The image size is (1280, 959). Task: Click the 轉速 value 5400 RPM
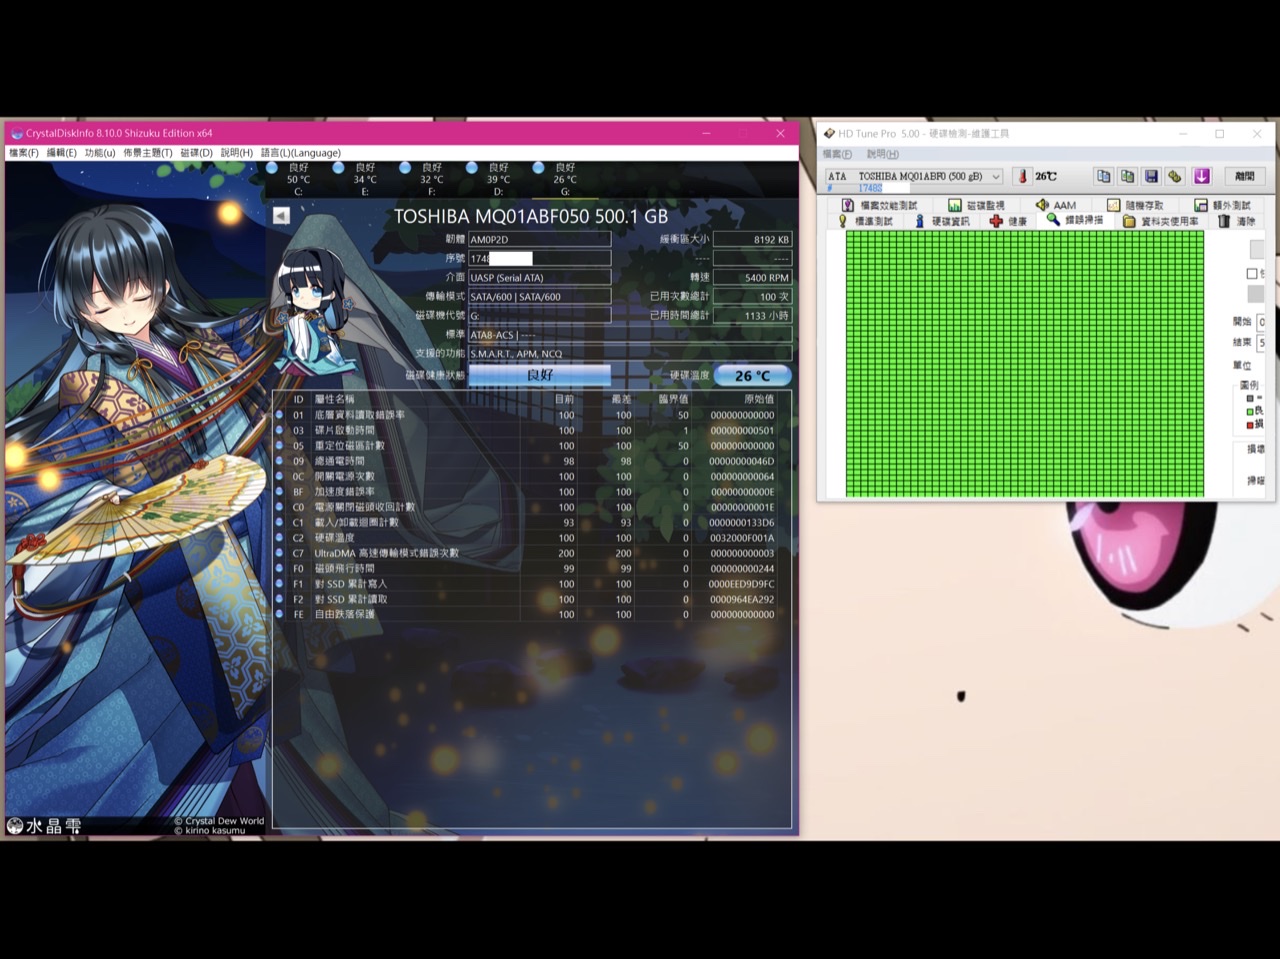click(751, 277)
